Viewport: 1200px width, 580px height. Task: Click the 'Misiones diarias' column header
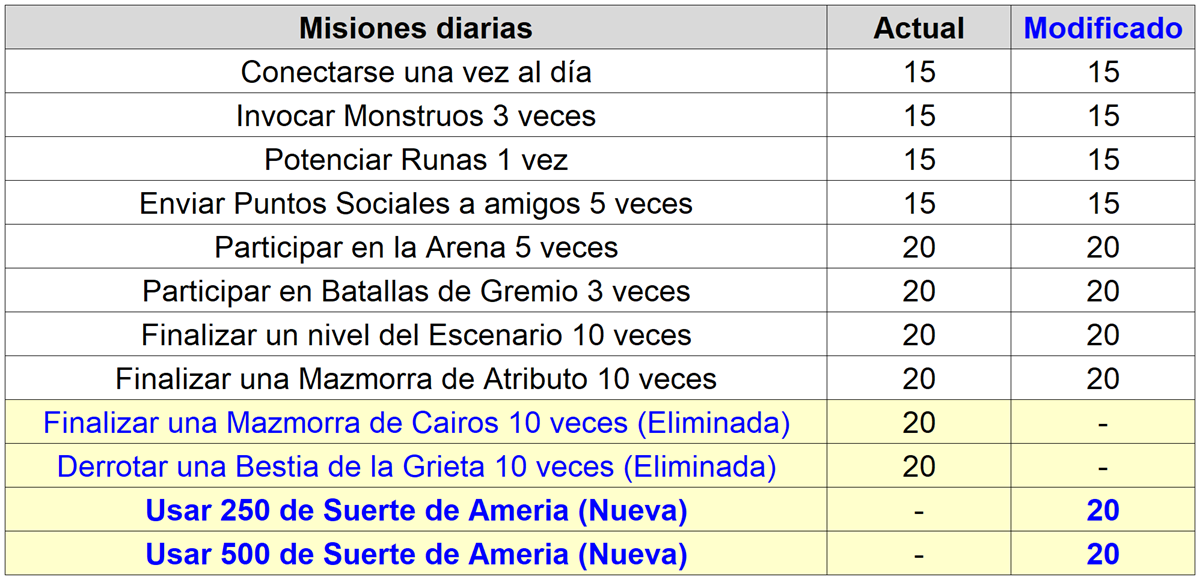(416, 28)
